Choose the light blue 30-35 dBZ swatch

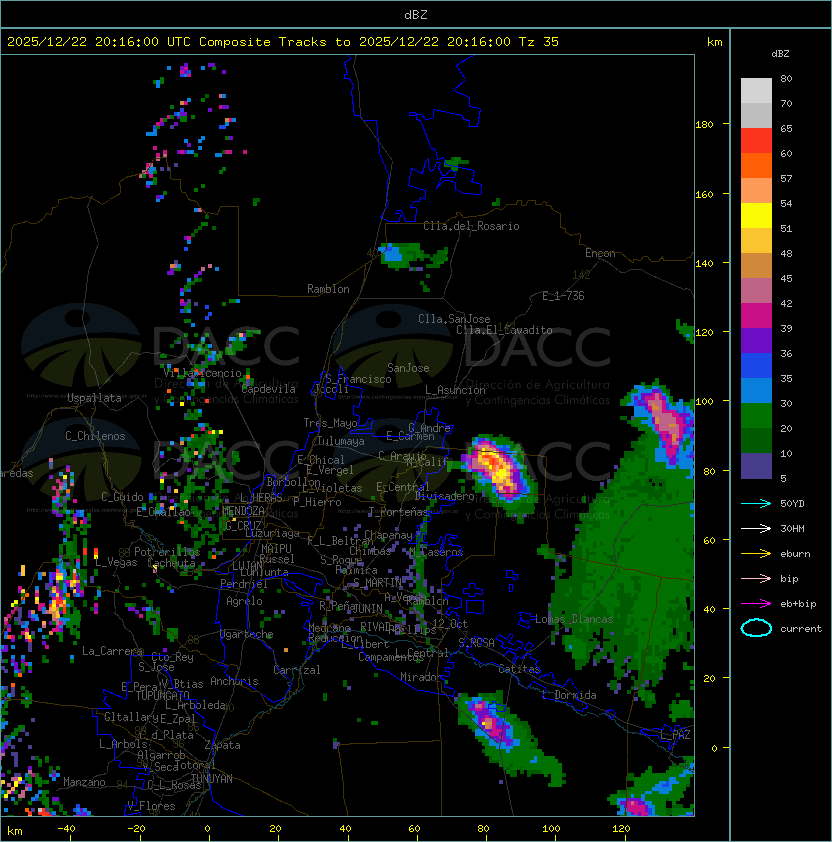coord(756,390)
